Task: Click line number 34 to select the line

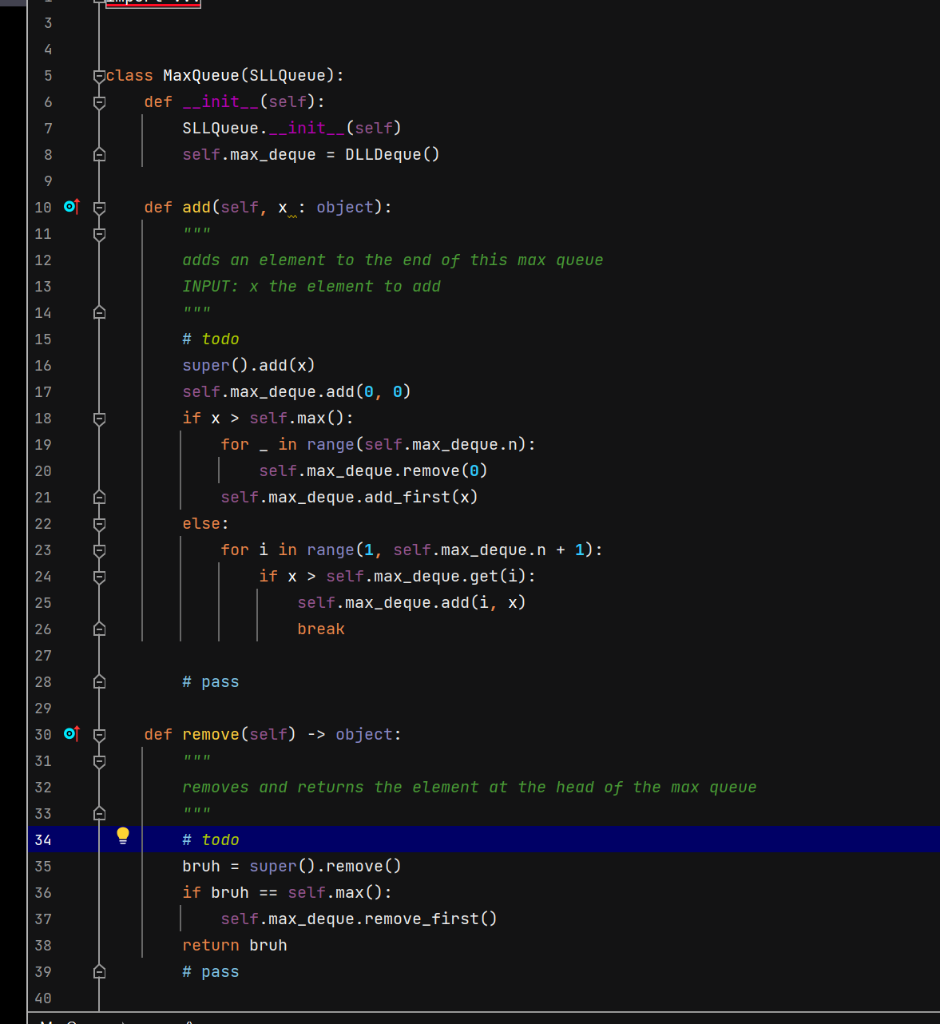Action: [x=42, y=839]
